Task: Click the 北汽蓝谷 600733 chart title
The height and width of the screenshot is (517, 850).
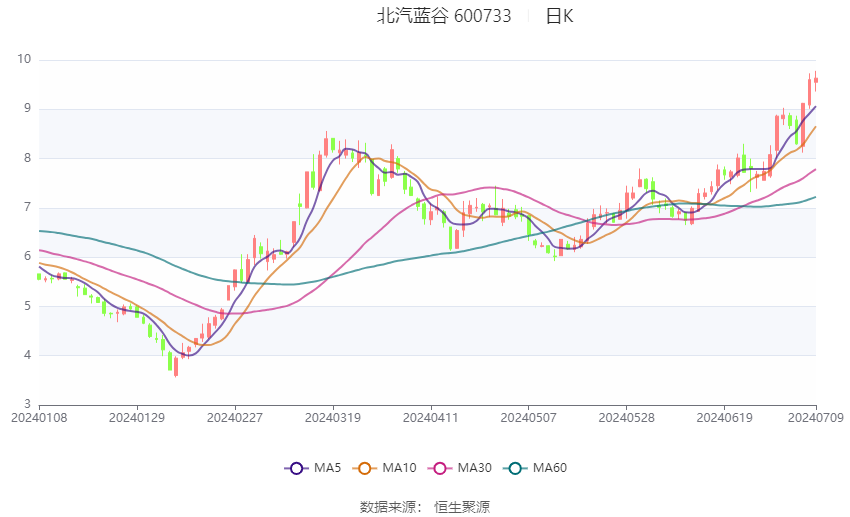Action: [x=444, y=16]
